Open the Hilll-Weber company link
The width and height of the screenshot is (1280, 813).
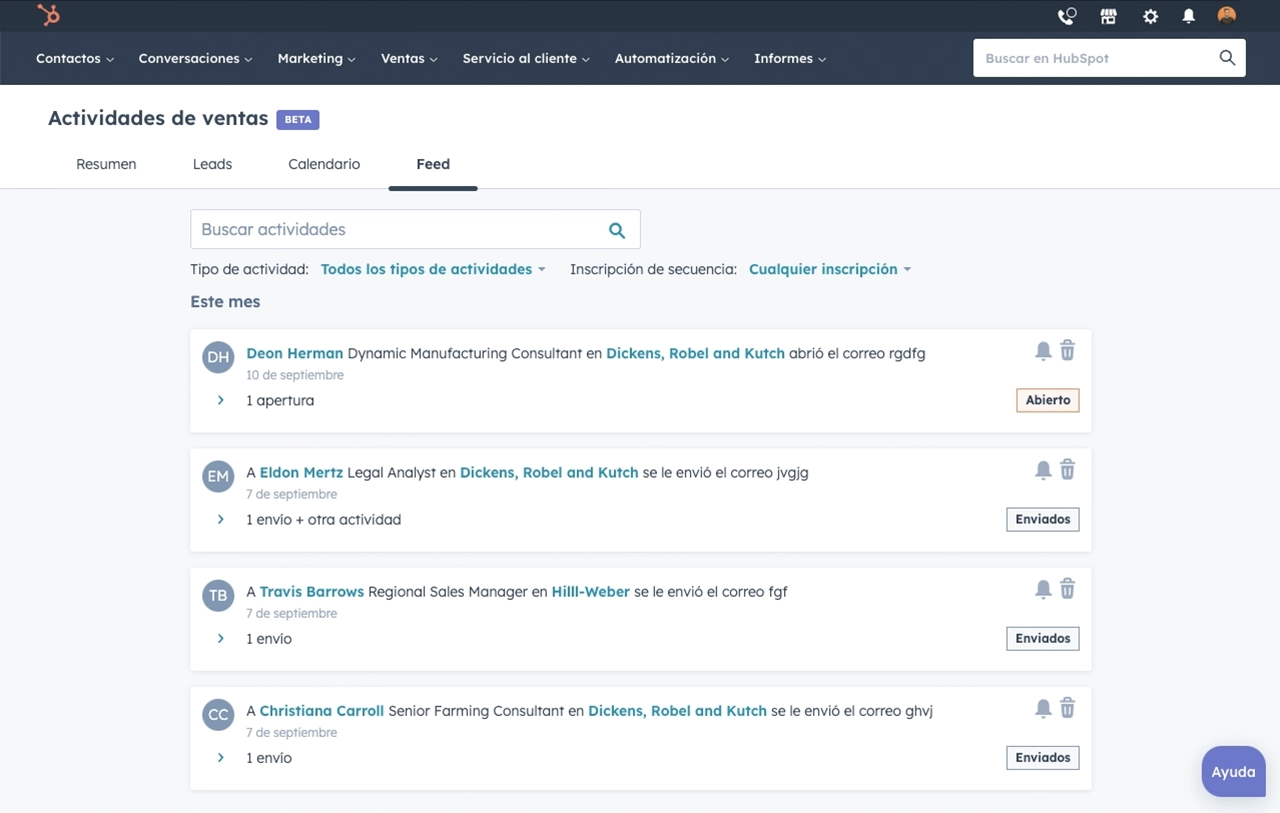pos(591,591)
